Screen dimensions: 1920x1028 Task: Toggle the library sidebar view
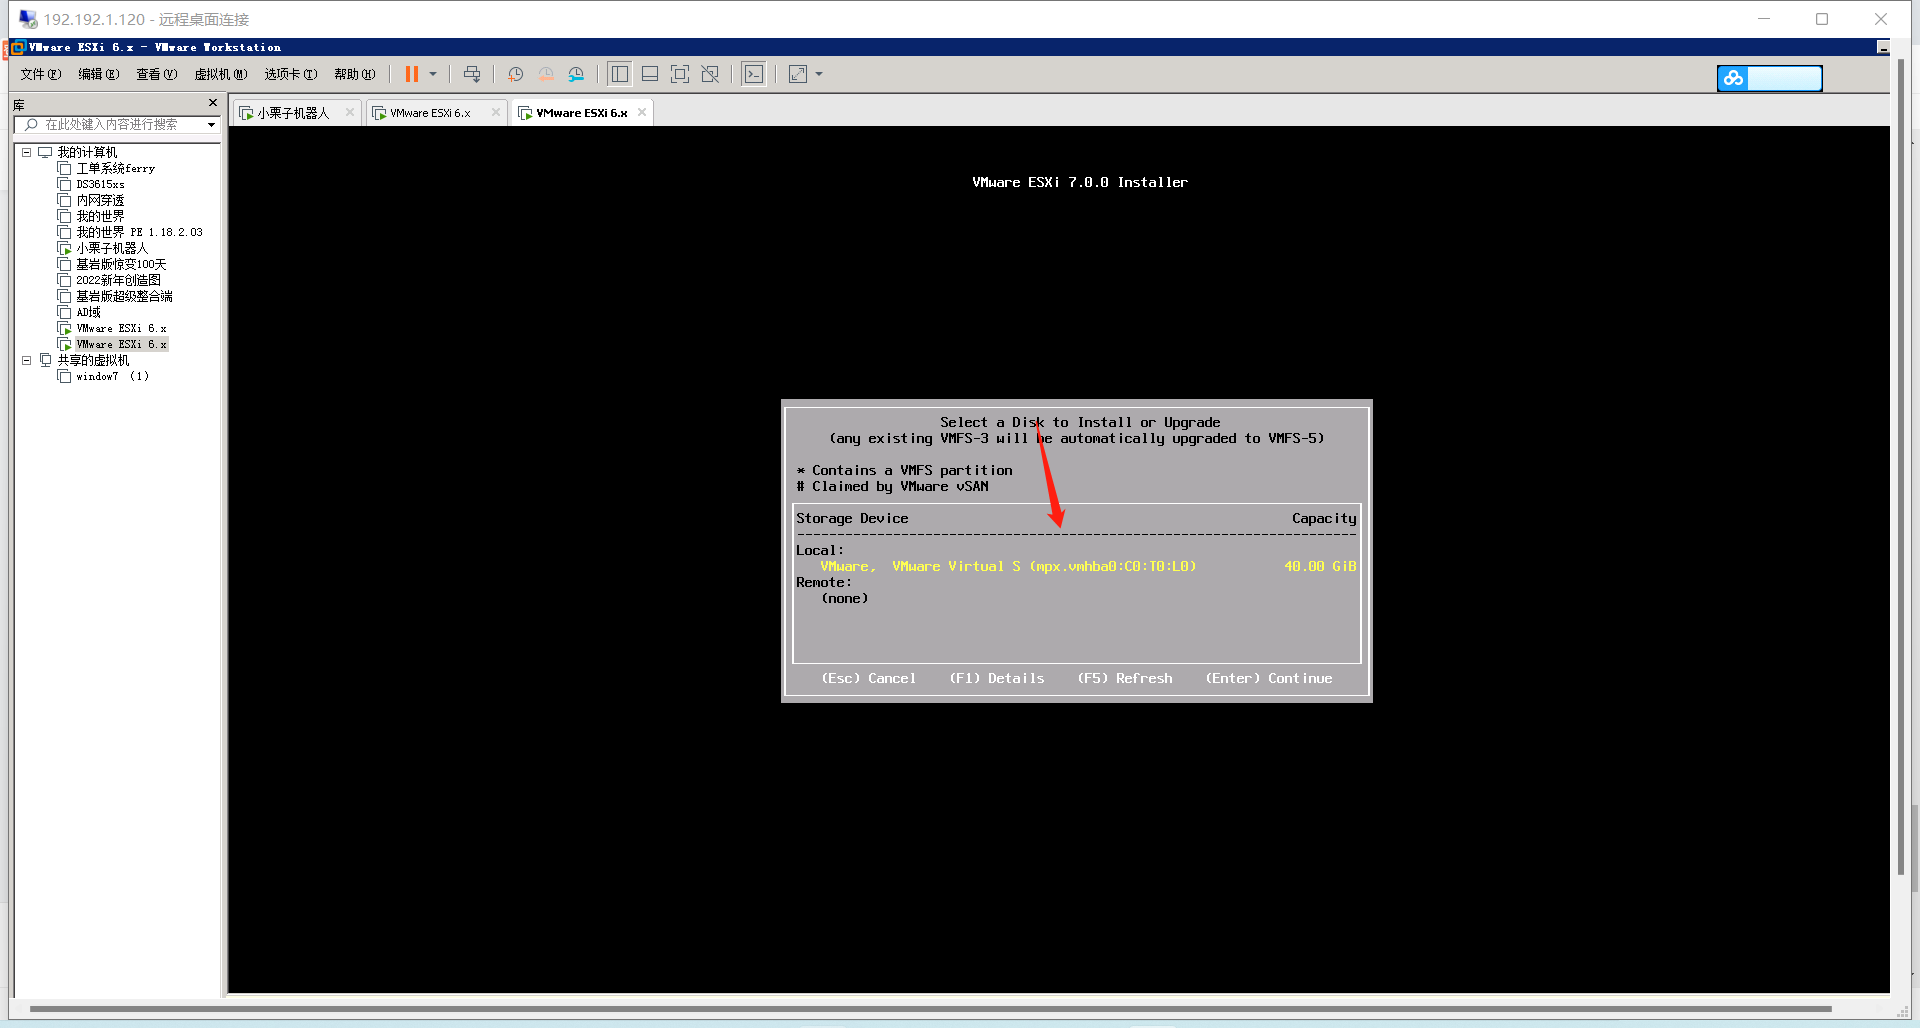click(620, 74)
